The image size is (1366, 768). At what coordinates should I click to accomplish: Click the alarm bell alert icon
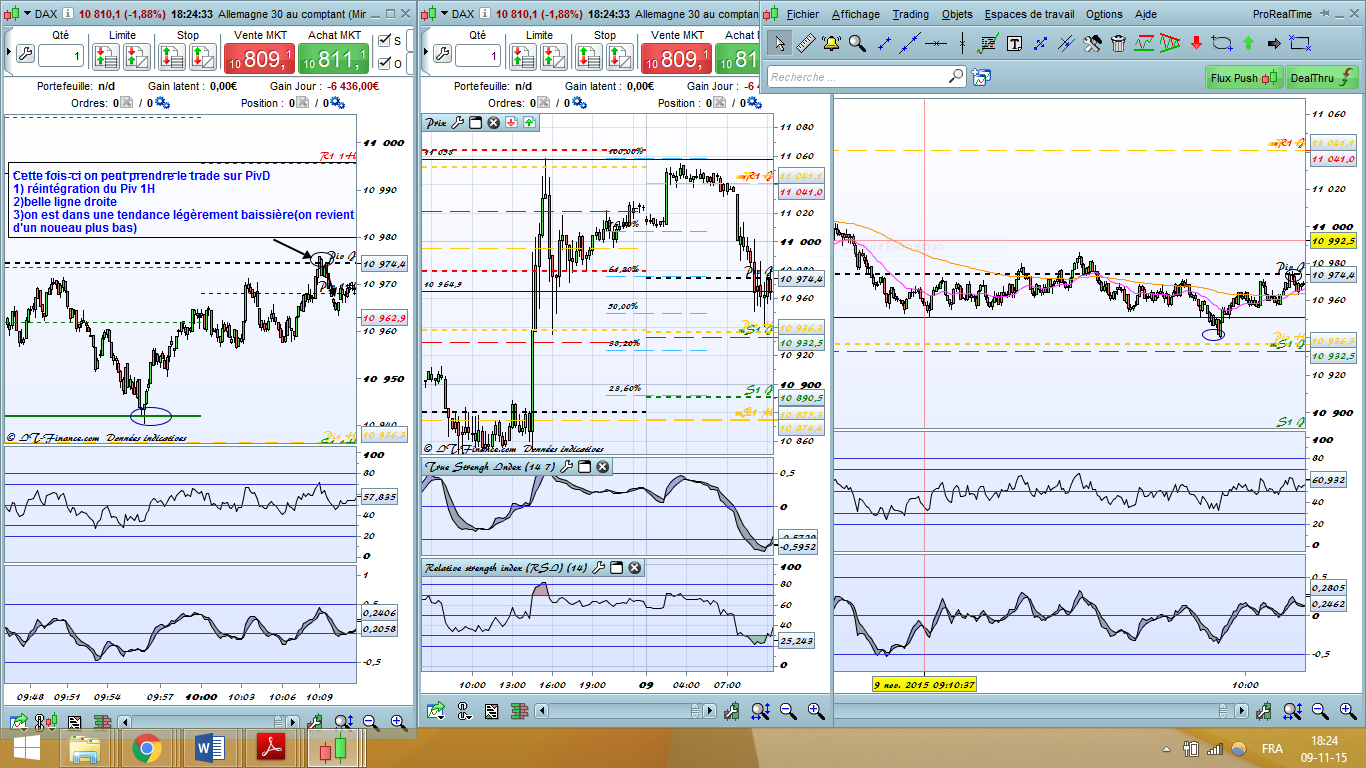click(x=831, y=43)
